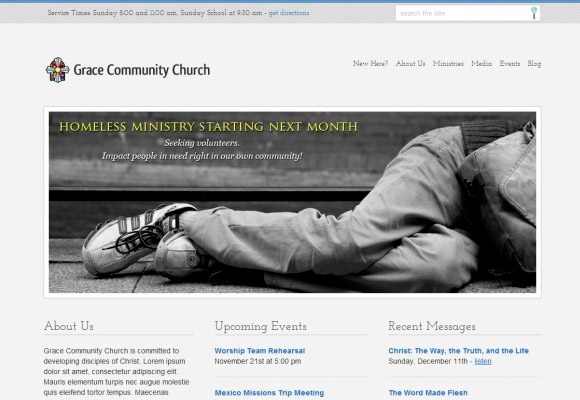This screenshot has height=400, width=580.
Task: Select Media in the navigation bar
Action: point(481,64)
